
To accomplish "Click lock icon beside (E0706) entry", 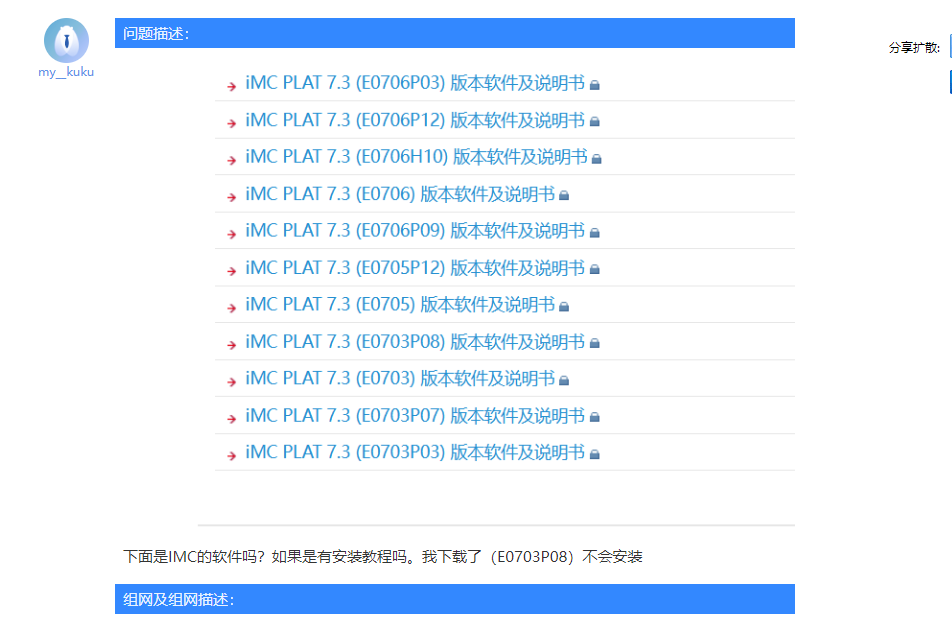I will [564, 195].
